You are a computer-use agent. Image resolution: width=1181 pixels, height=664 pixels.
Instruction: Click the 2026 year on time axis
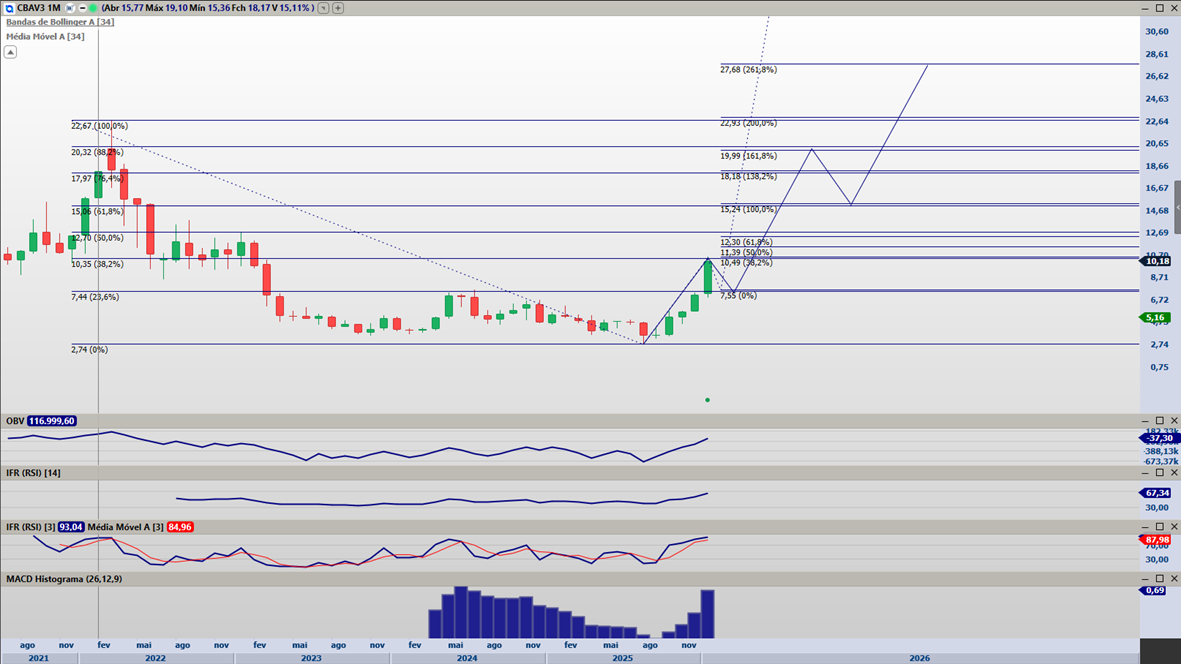919,658
